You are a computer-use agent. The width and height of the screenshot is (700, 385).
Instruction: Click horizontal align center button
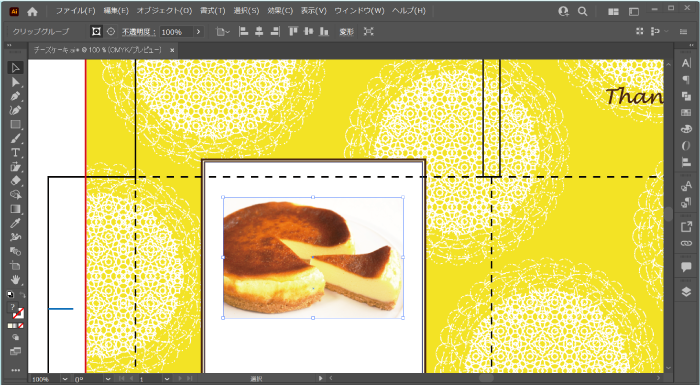(259, 31)
